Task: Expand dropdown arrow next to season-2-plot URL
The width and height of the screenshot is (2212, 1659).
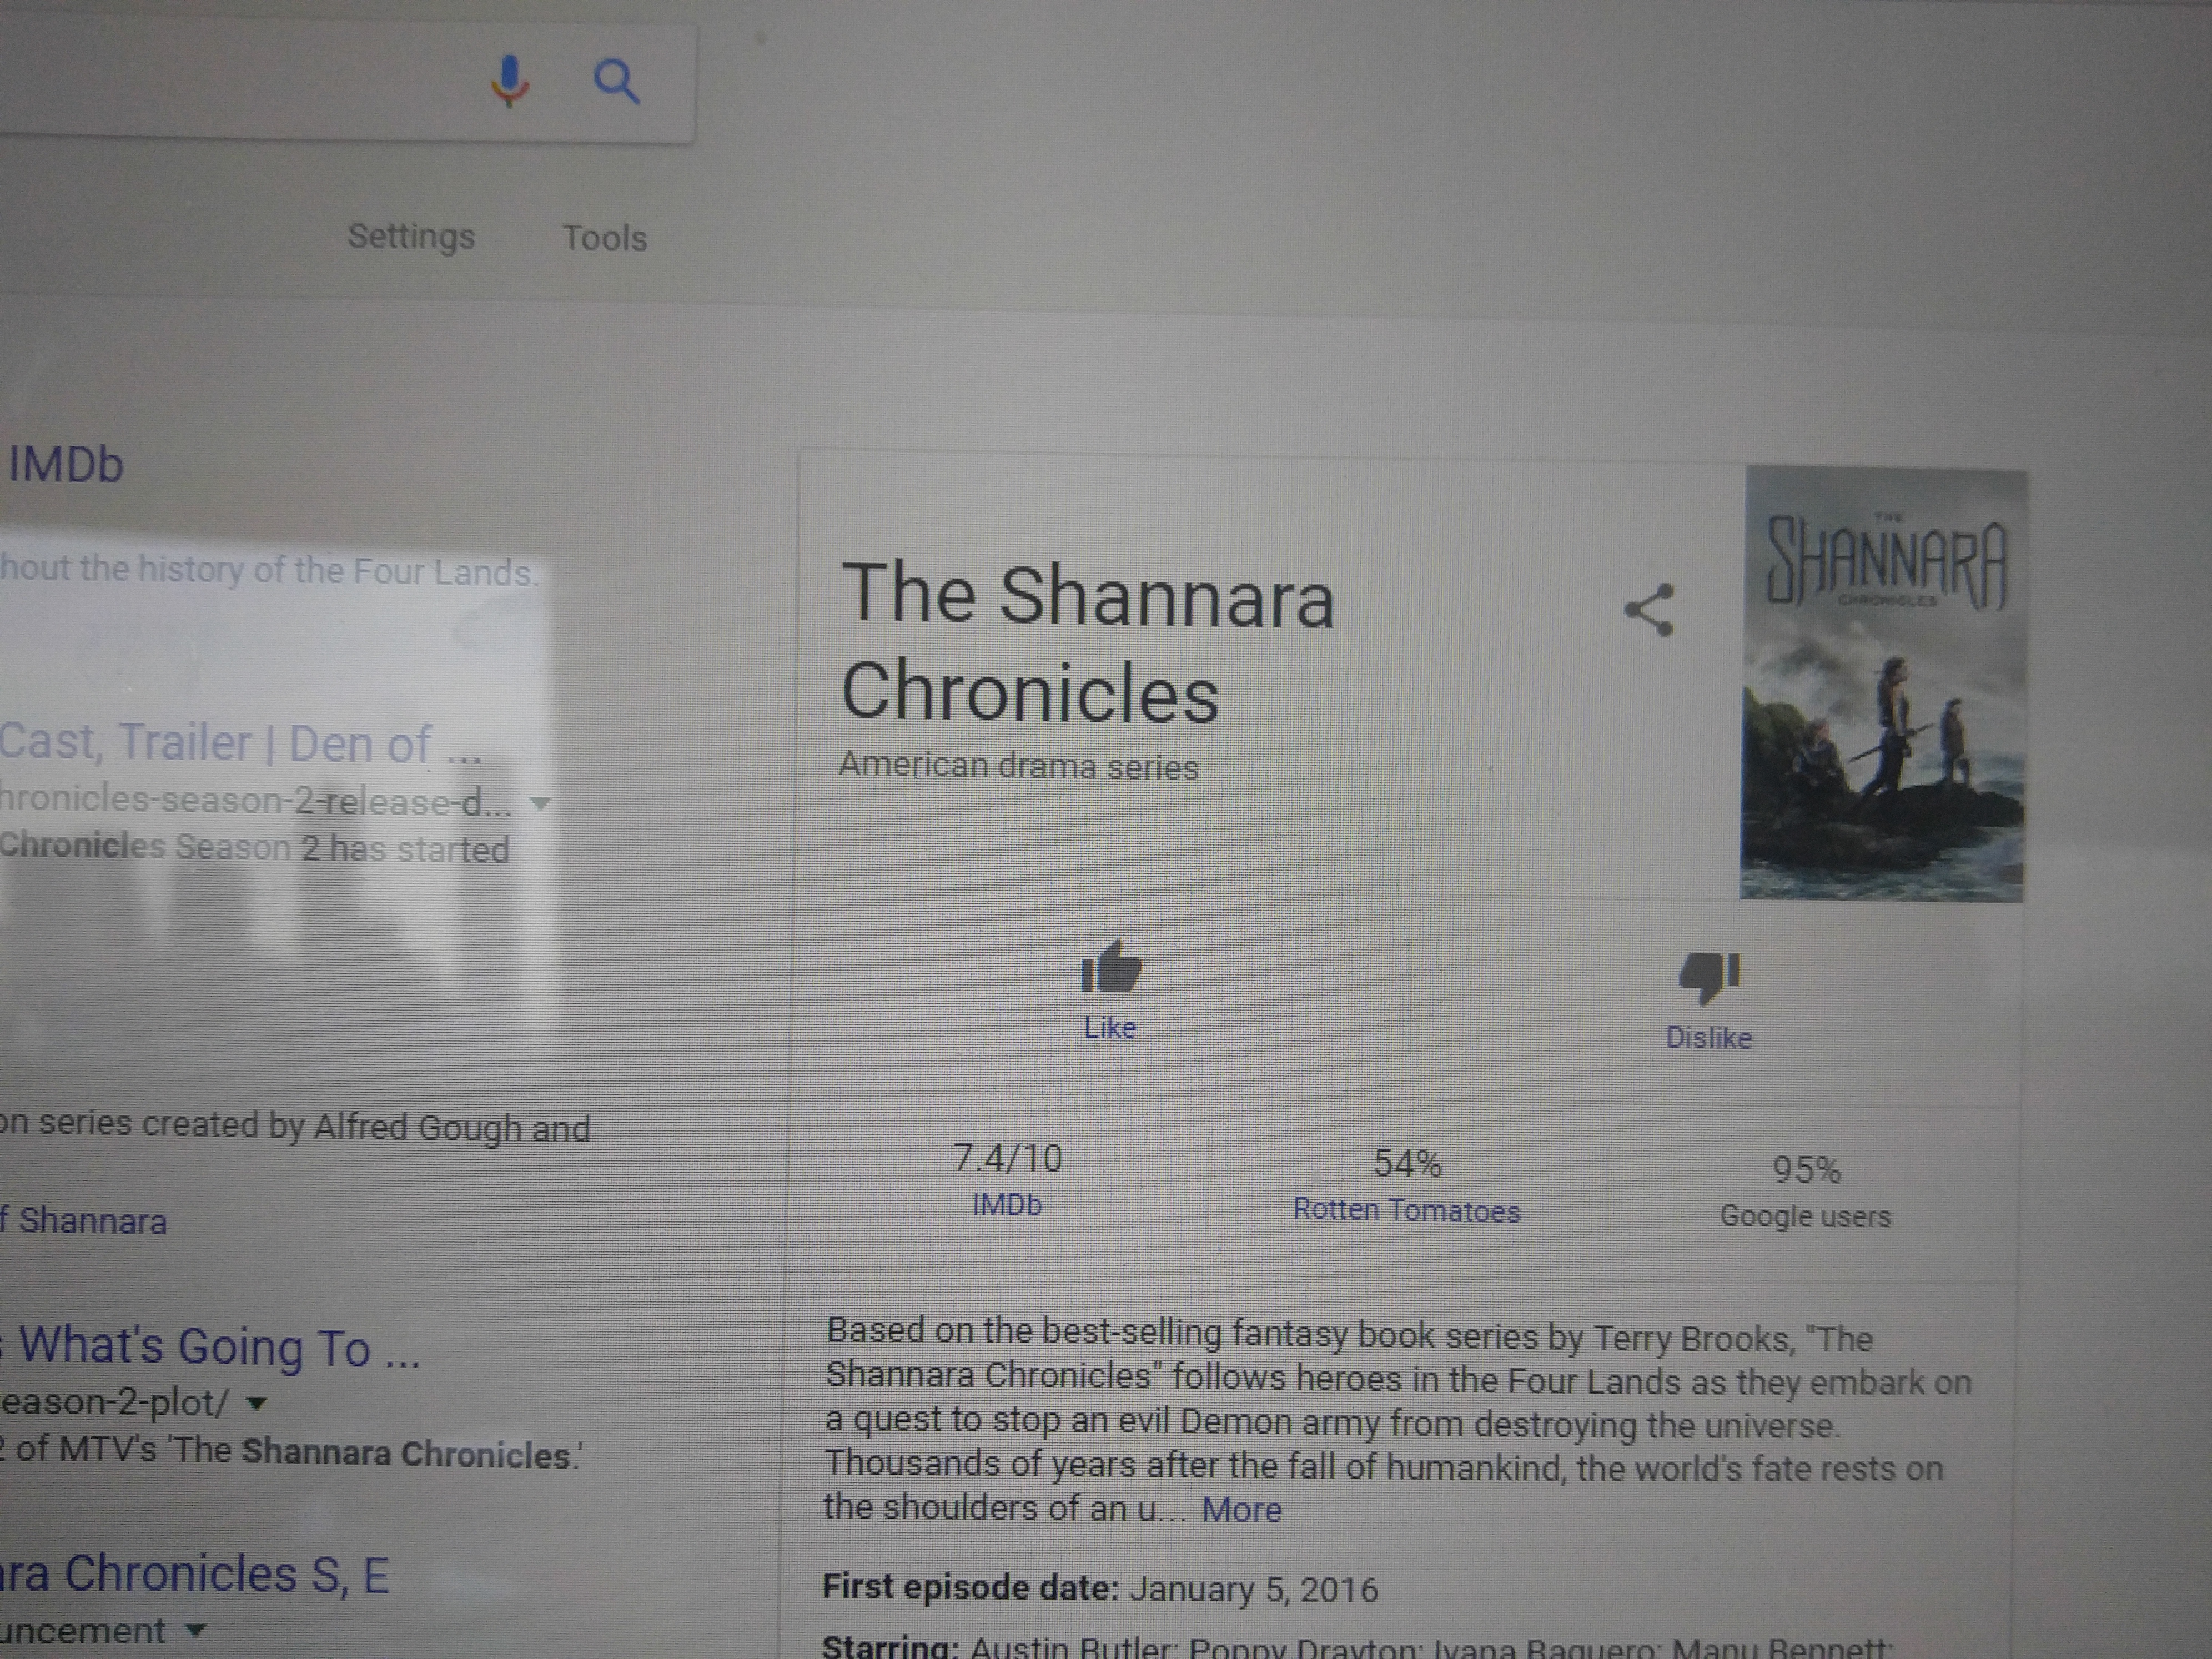Action: [257, 1403]
